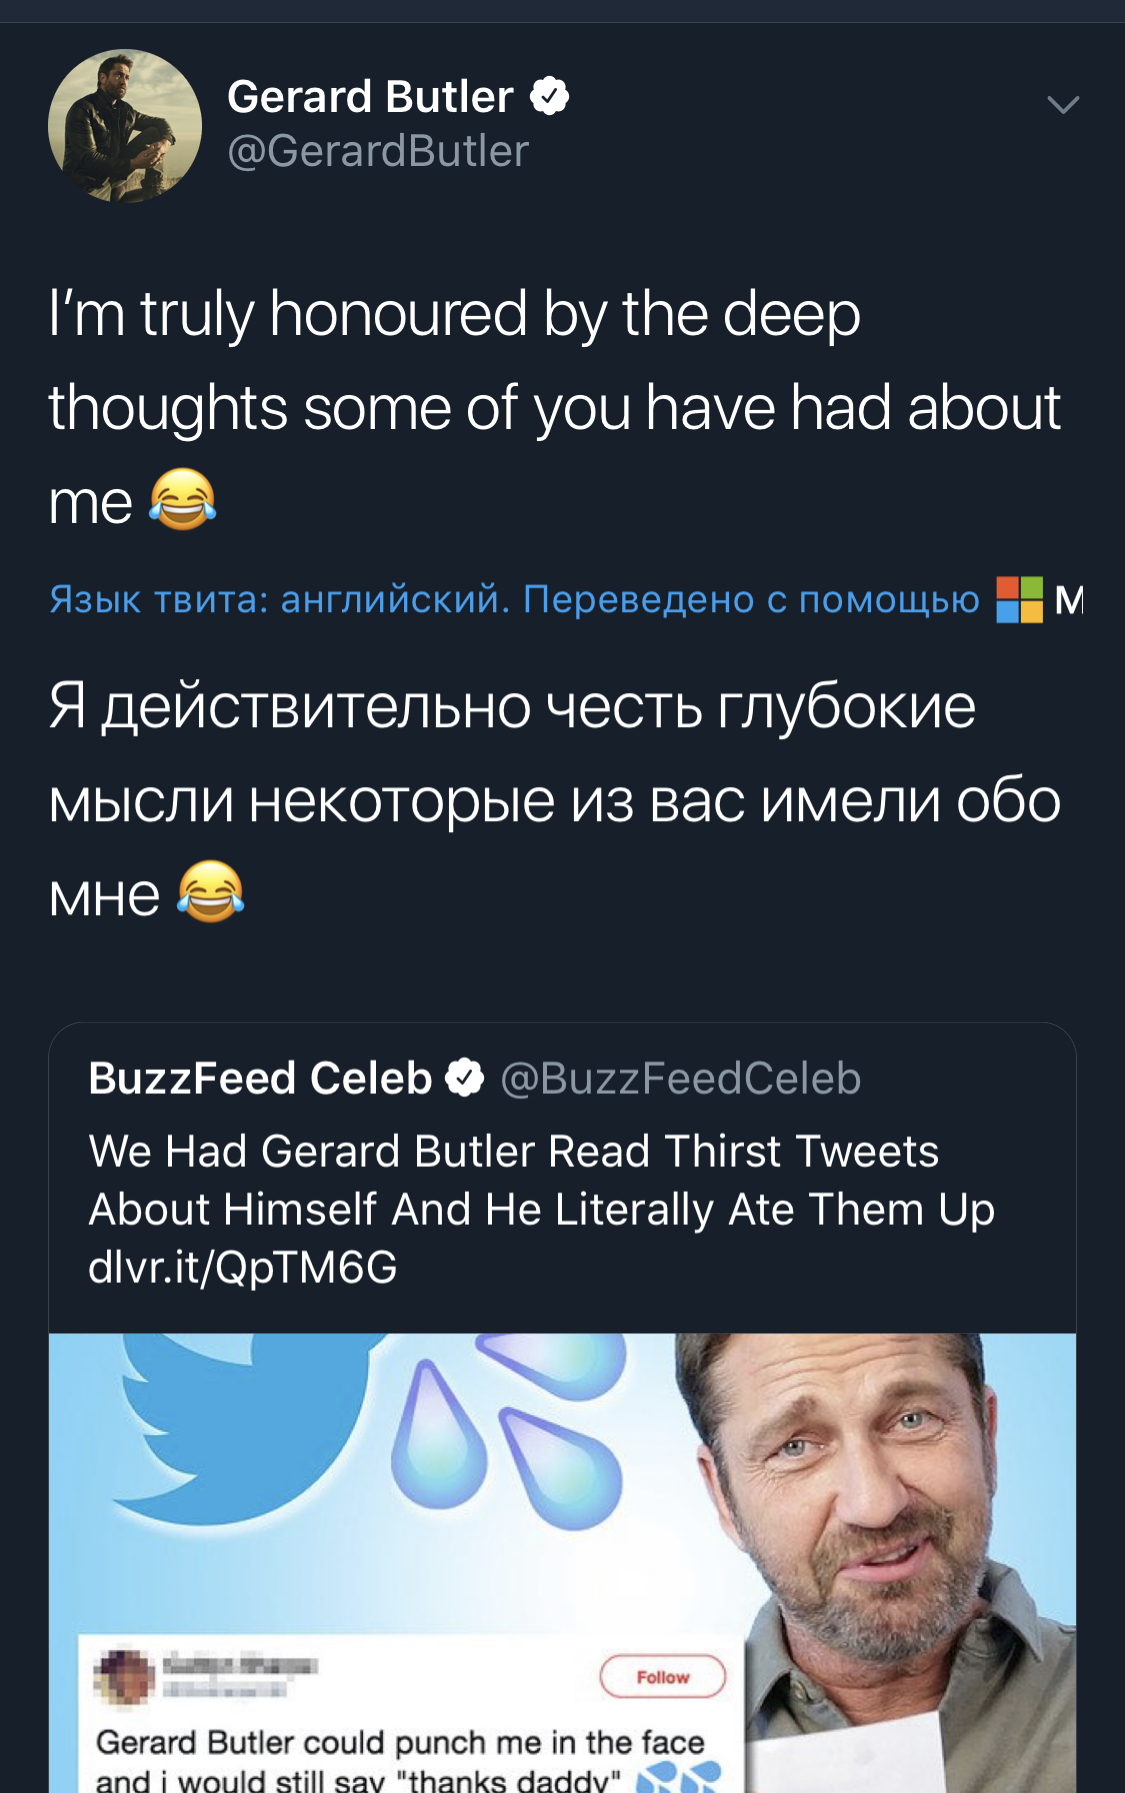Open Gerard Butler's profile avatar
Image resolution: width=1125 pixels, height=1793 pixels.
click(x=125, y=126)
